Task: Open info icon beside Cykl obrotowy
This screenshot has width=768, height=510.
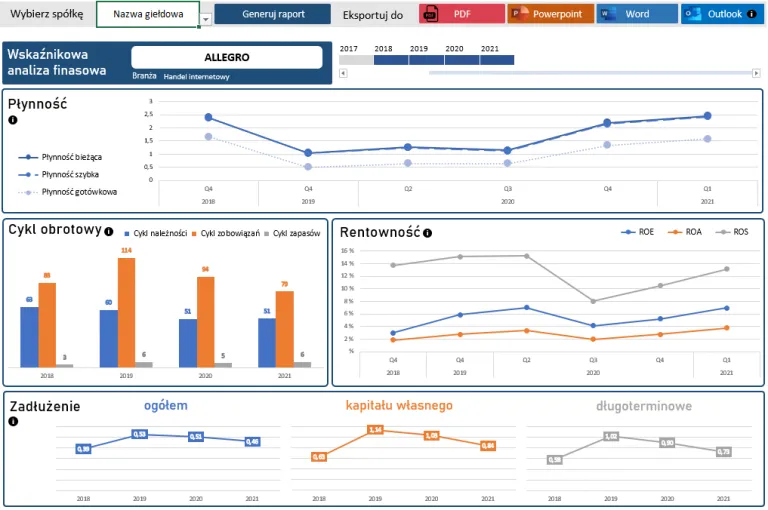Action: point(108,231)
